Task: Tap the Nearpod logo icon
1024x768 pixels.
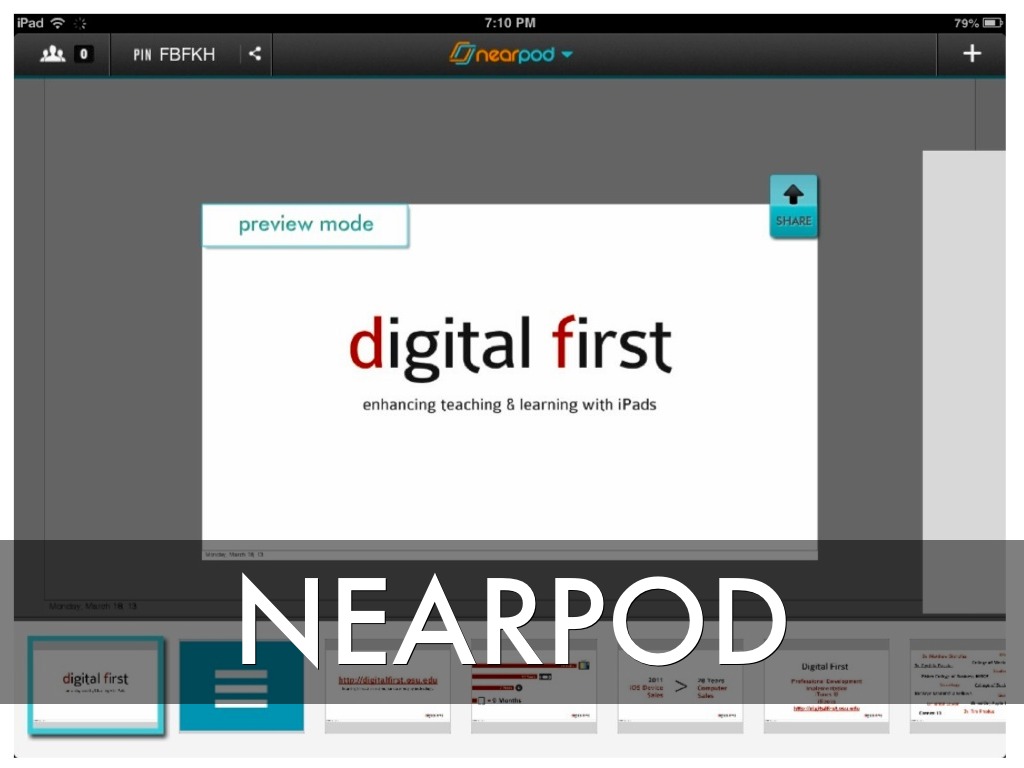Action: [x=461, y=54]
